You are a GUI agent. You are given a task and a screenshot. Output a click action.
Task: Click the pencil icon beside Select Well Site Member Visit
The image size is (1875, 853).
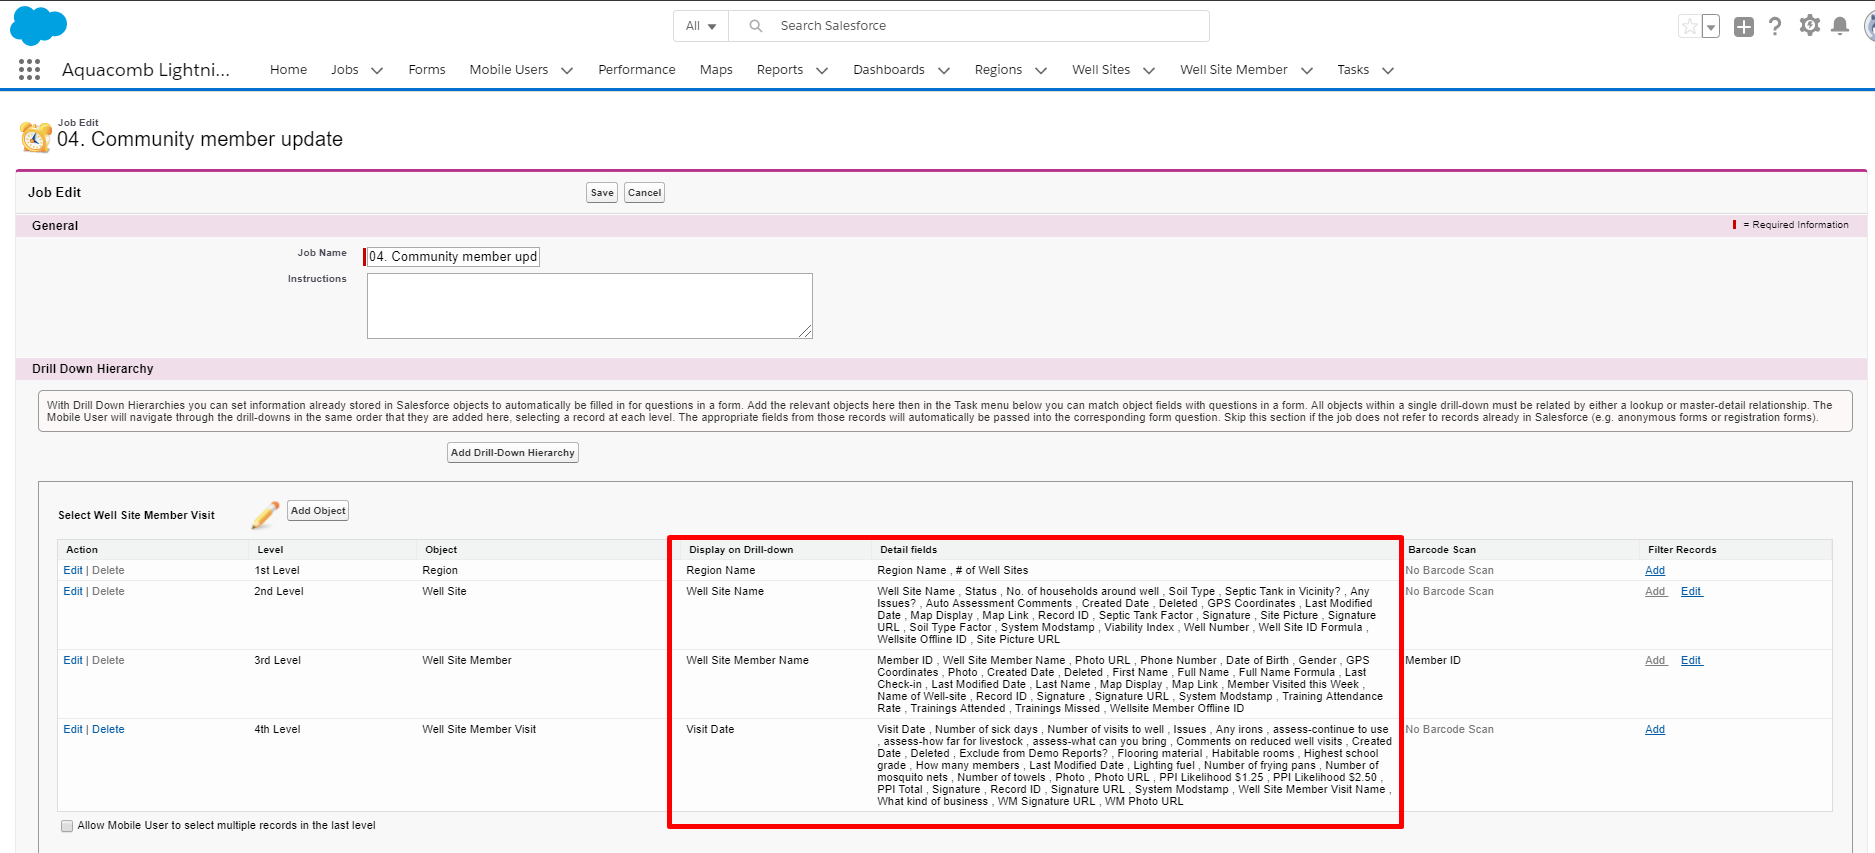tap(265, 514)
